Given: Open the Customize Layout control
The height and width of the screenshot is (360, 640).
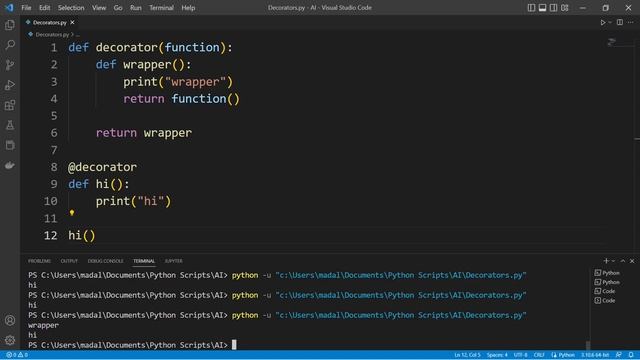Looking at the screenshot, I should tap(564, 8).
